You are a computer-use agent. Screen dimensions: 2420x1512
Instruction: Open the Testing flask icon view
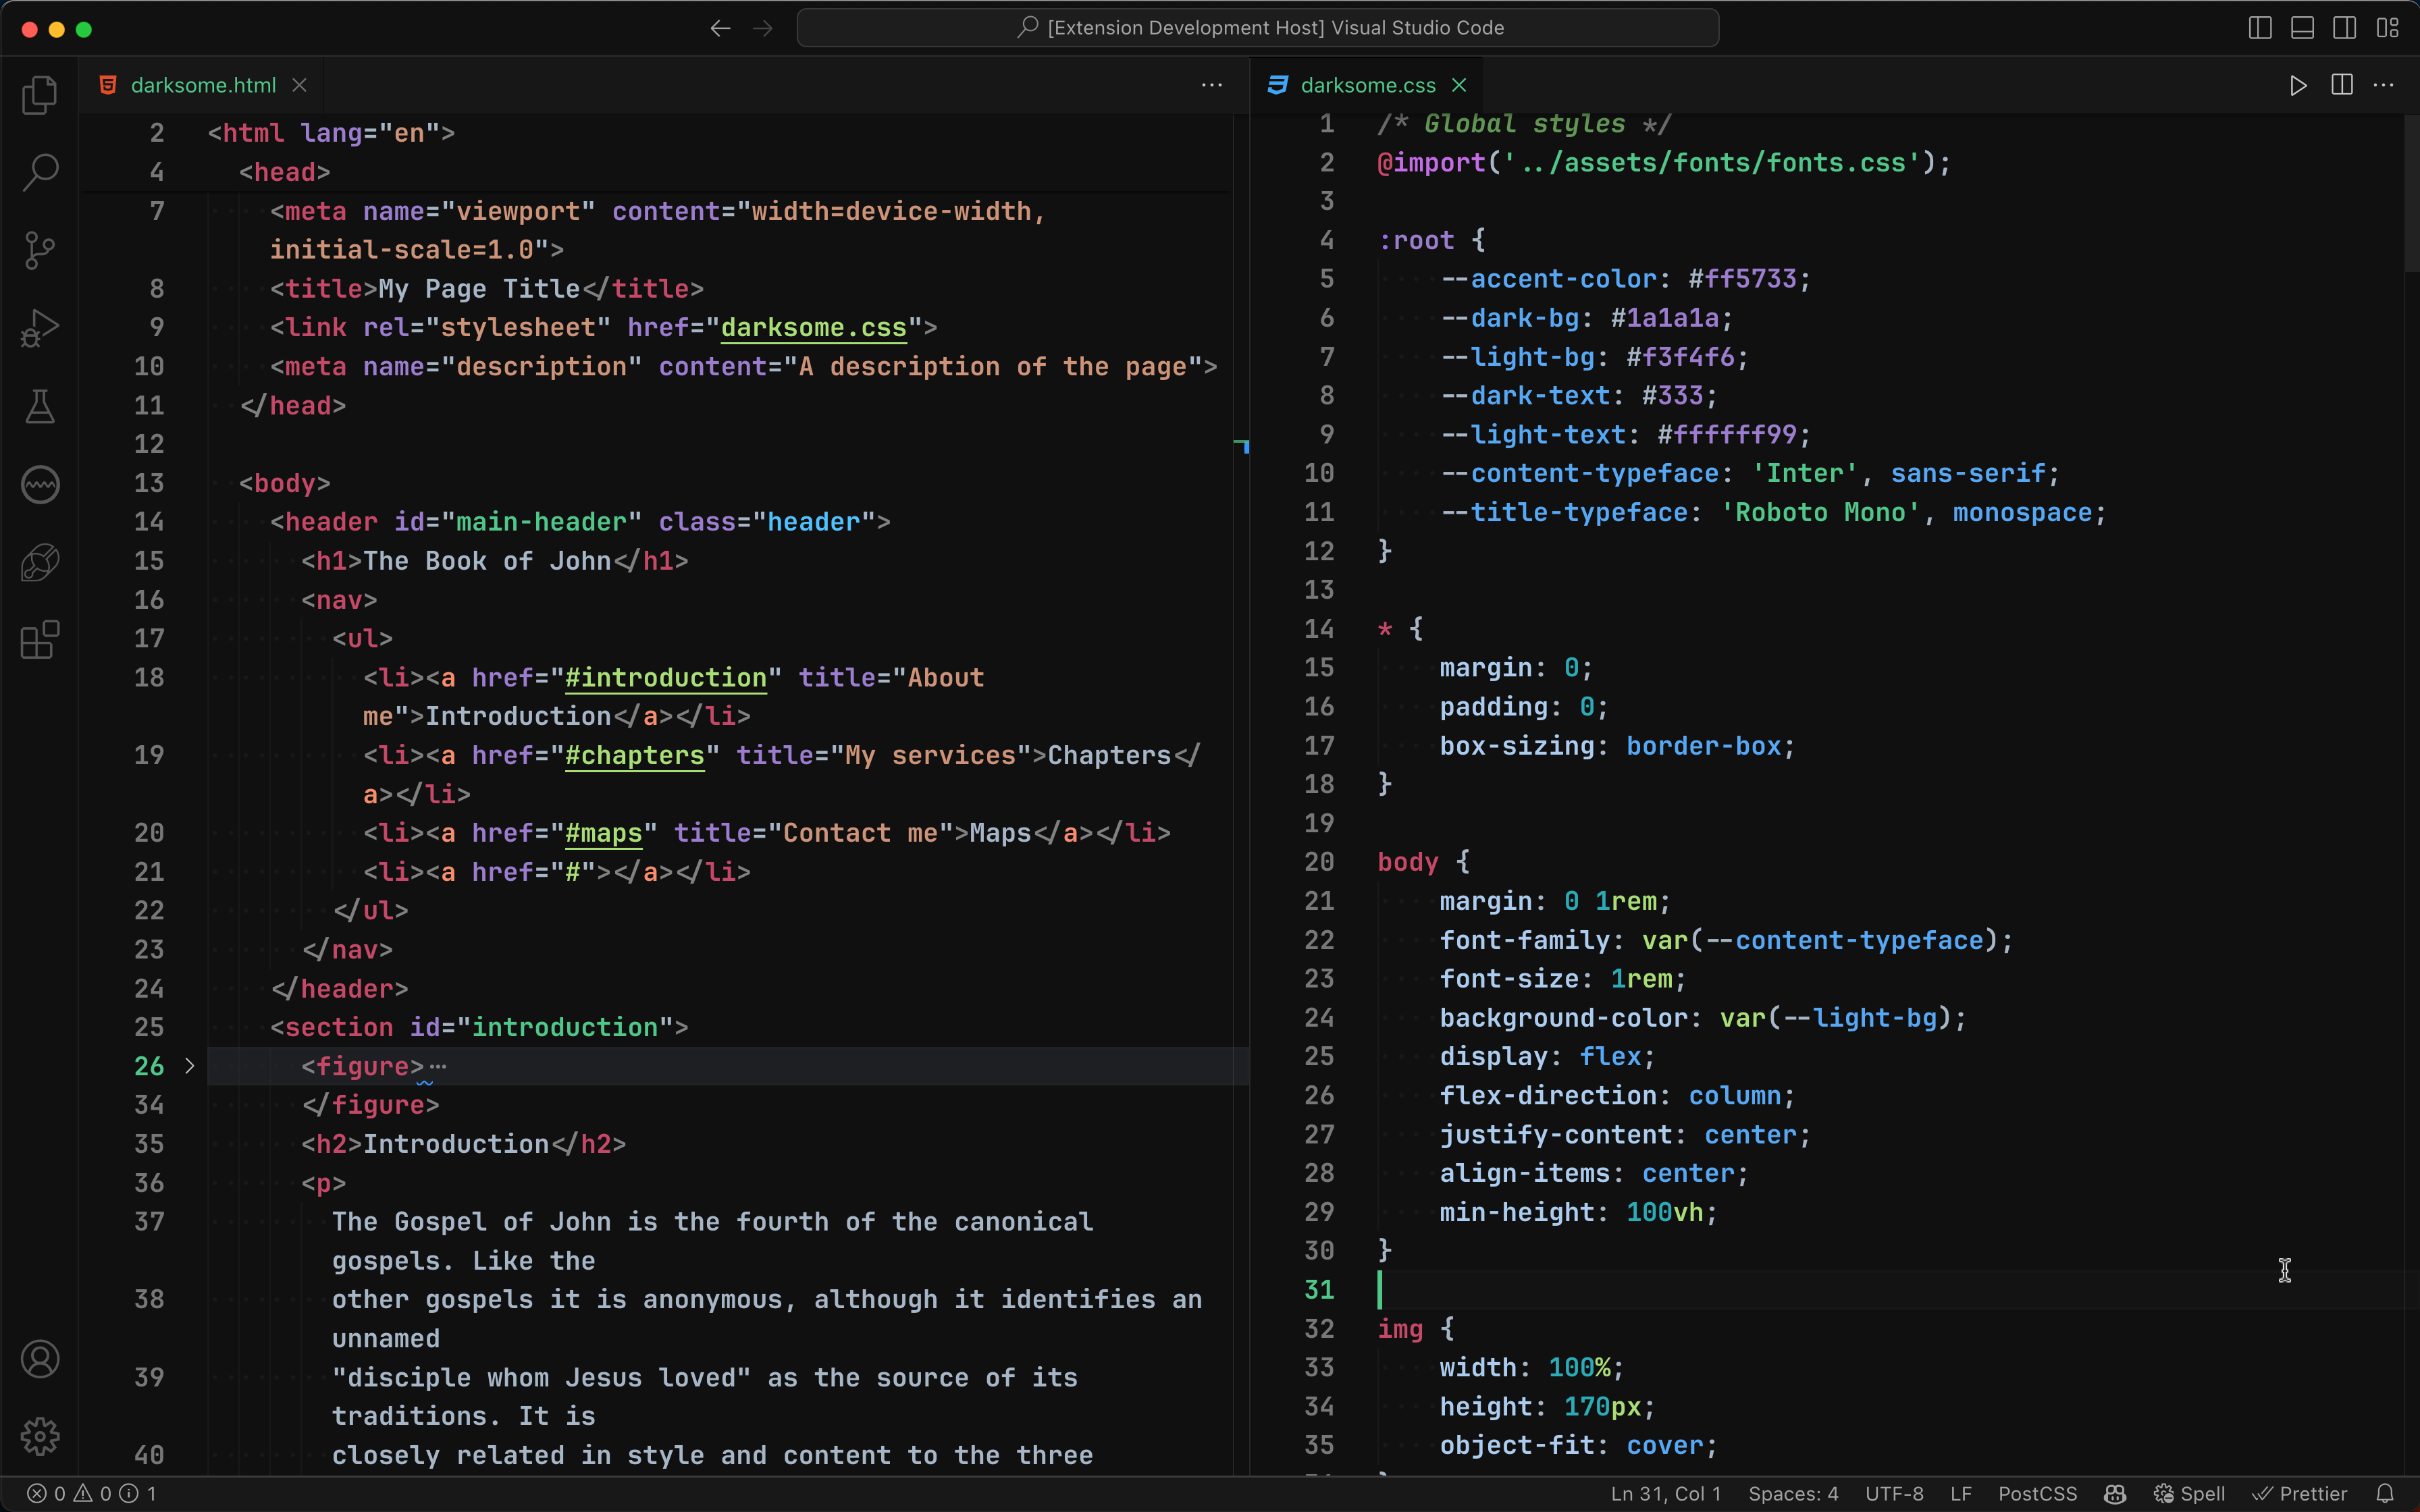[x=40, y=406]
